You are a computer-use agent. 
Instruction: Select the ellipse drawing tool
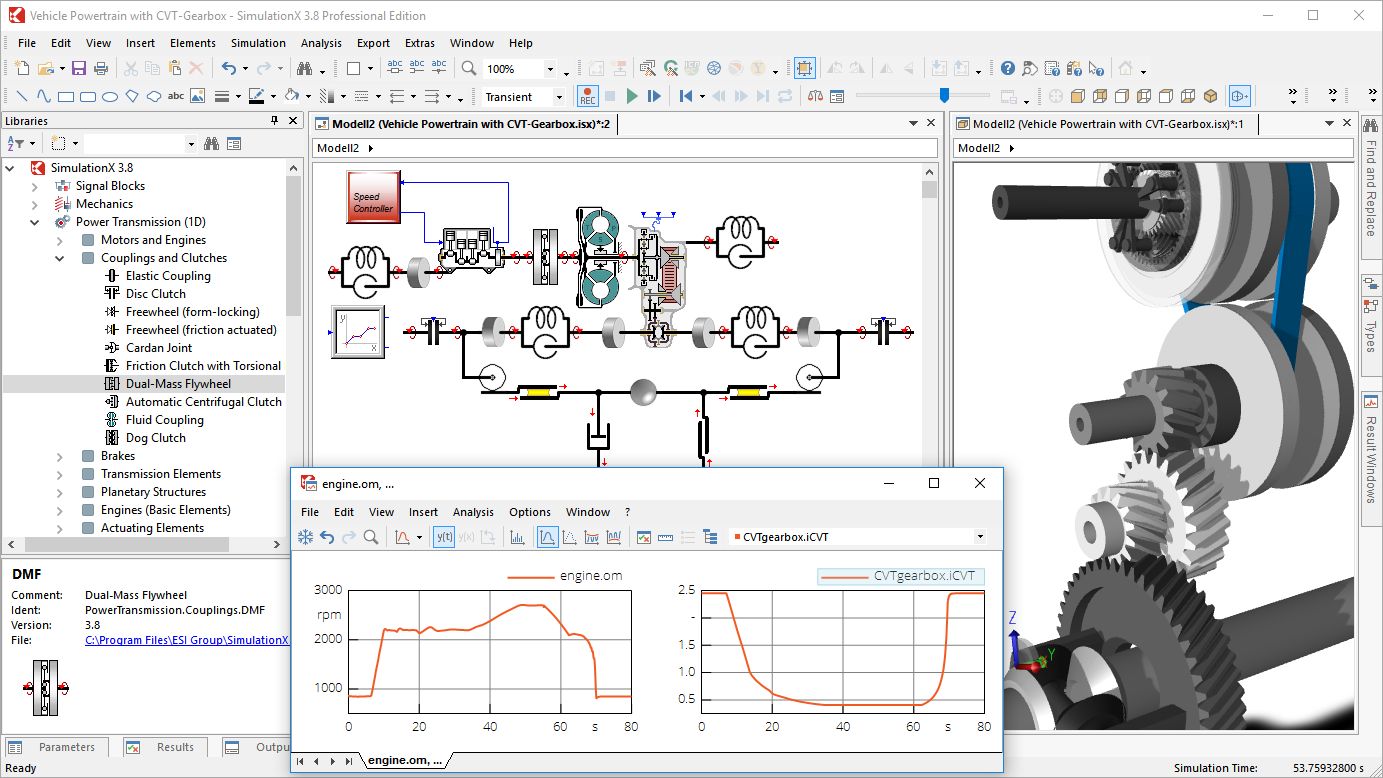pos(110,96)
